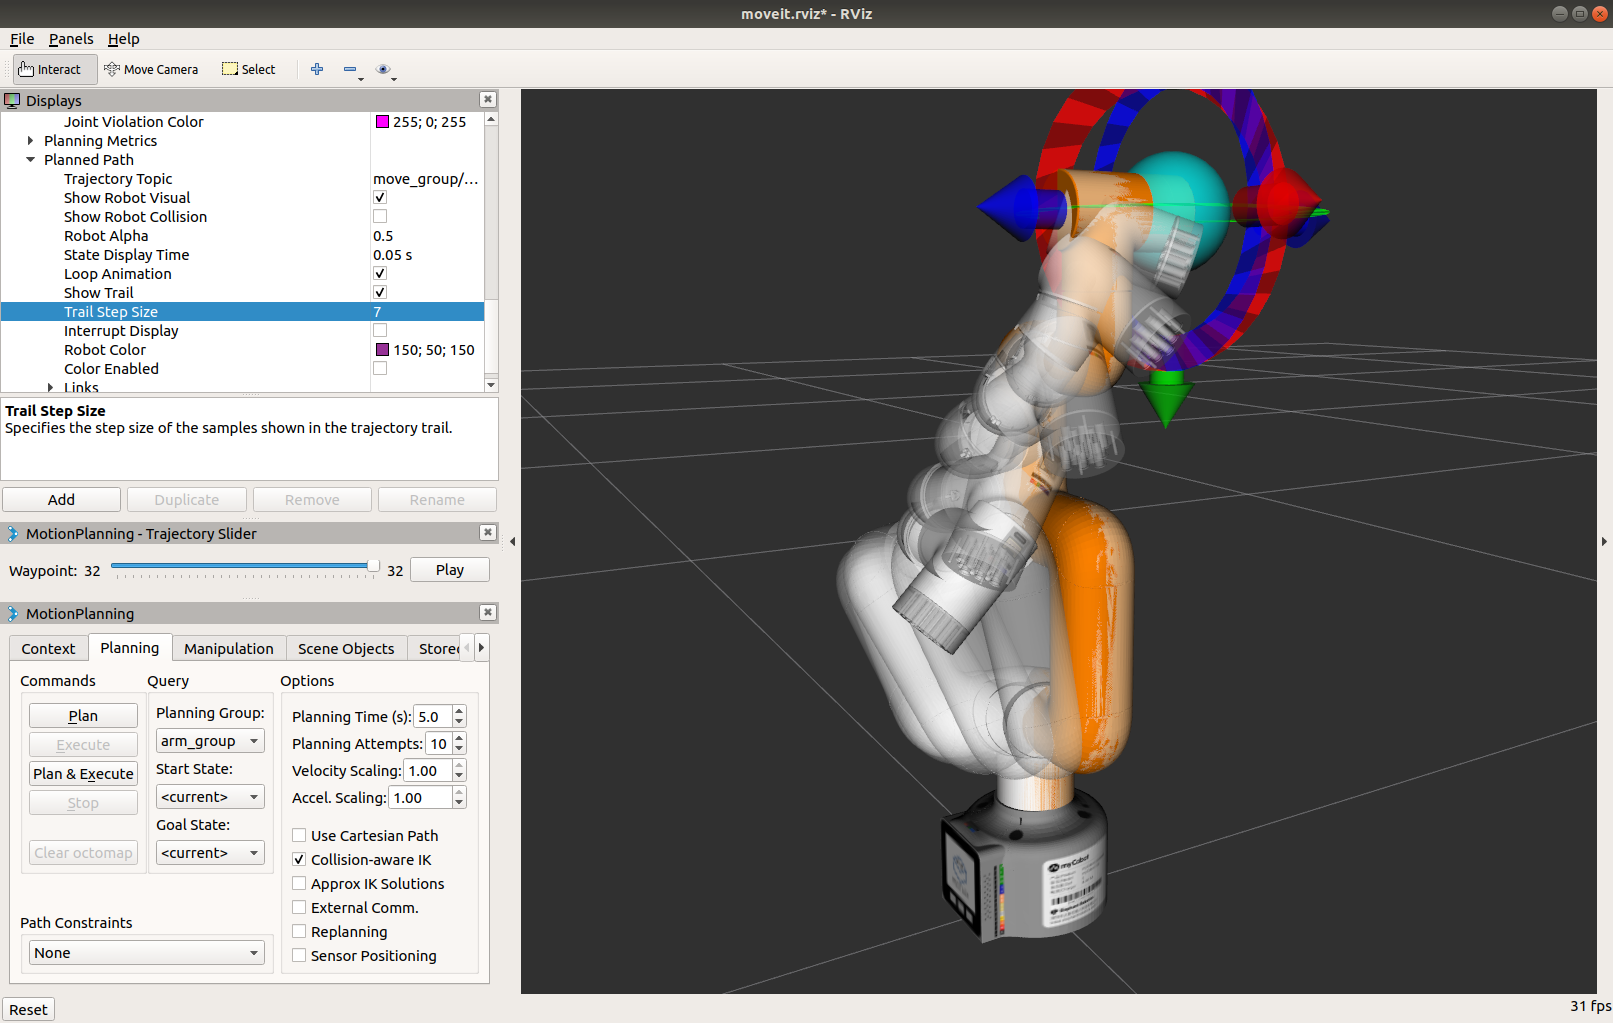Activate the Move Camera tool
Viewport: 1613px width, 1023px height.
click(151, 69)
